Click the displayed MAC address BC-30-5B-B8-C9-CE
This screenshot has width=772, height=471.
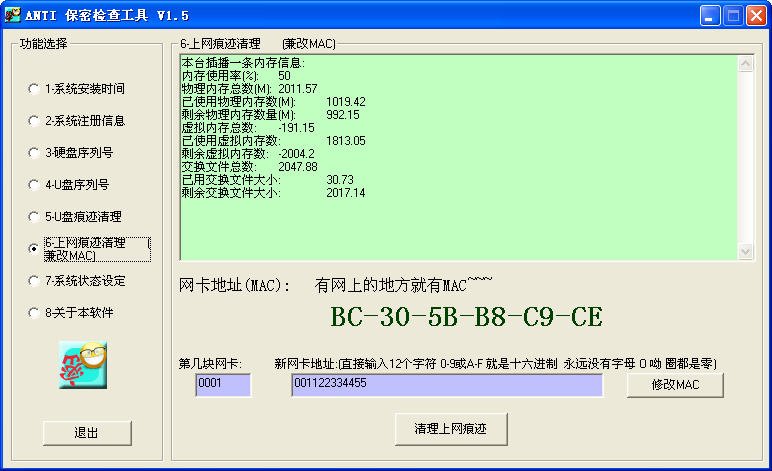[x=466, y=317]
